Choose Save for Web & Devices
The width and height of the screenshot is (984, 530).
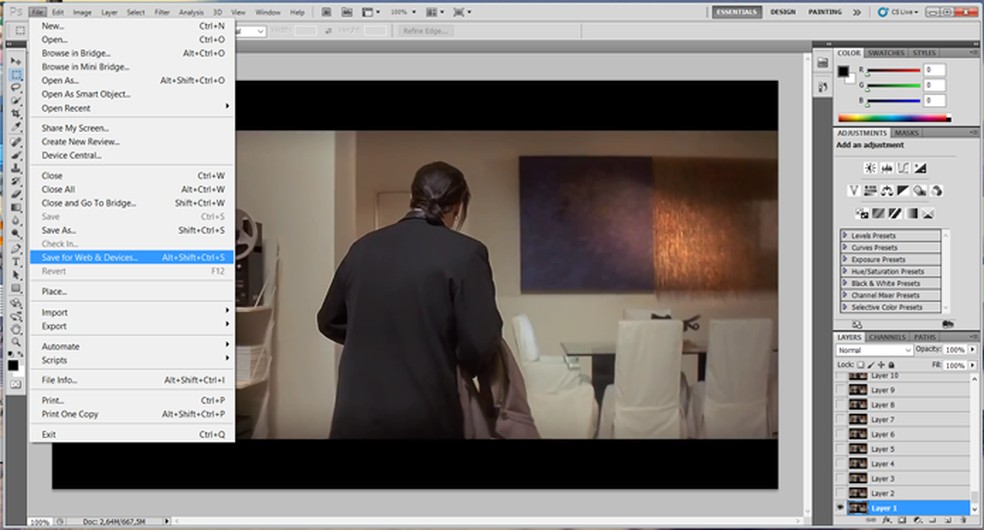pyautogui.click(x=132, y=257)
